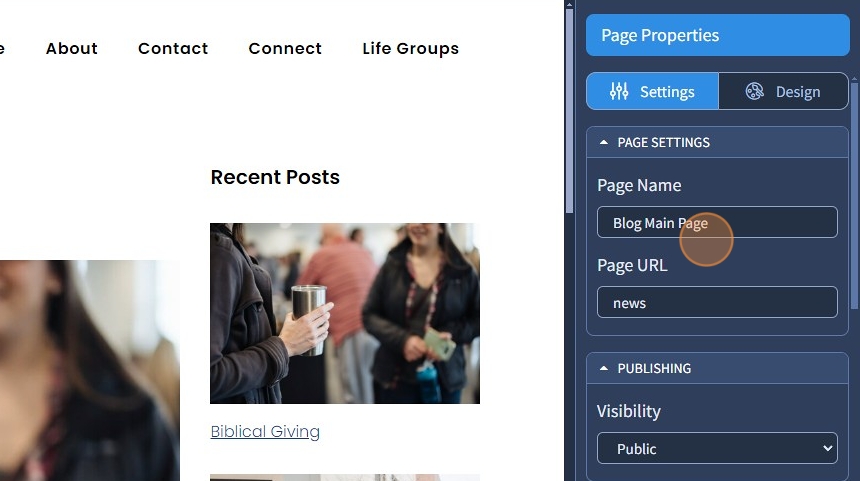Click the large blurred featured image
Viewport: 860px width, 481px height.
(89, 370)
